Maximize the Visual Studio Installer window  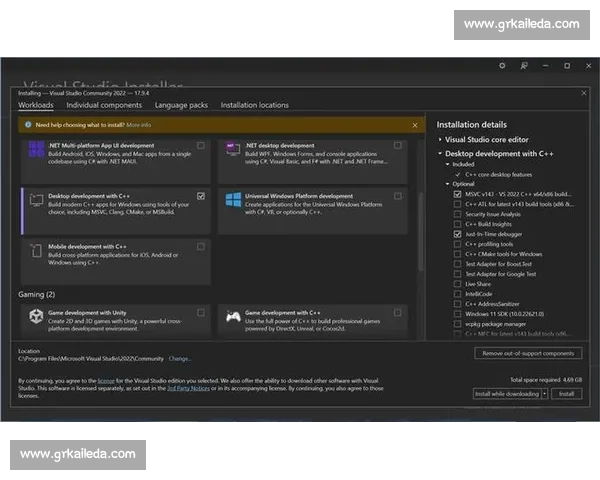click(567, 66)
